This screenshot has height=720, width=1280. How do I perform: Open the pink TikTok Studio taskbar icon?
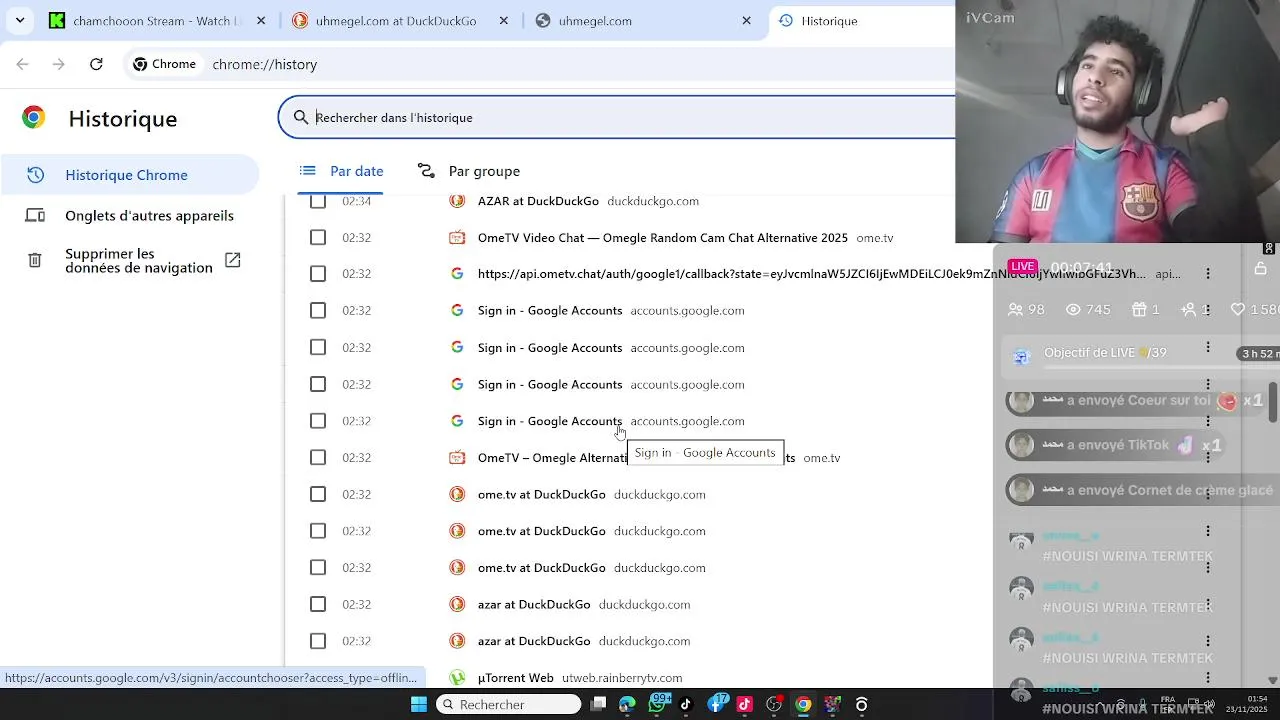pyautogui.click(x=745, y=705)
